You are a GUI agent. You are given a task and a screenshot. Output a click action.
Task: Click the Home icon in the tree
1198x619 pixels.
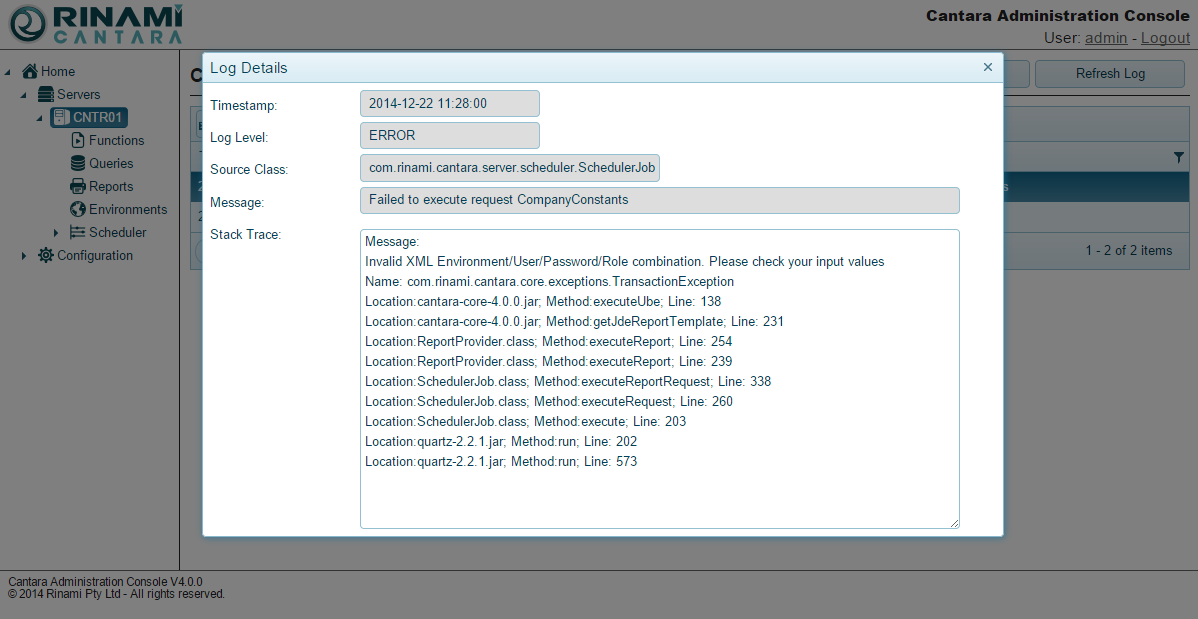pyautogui.click(x=30, y=72)
